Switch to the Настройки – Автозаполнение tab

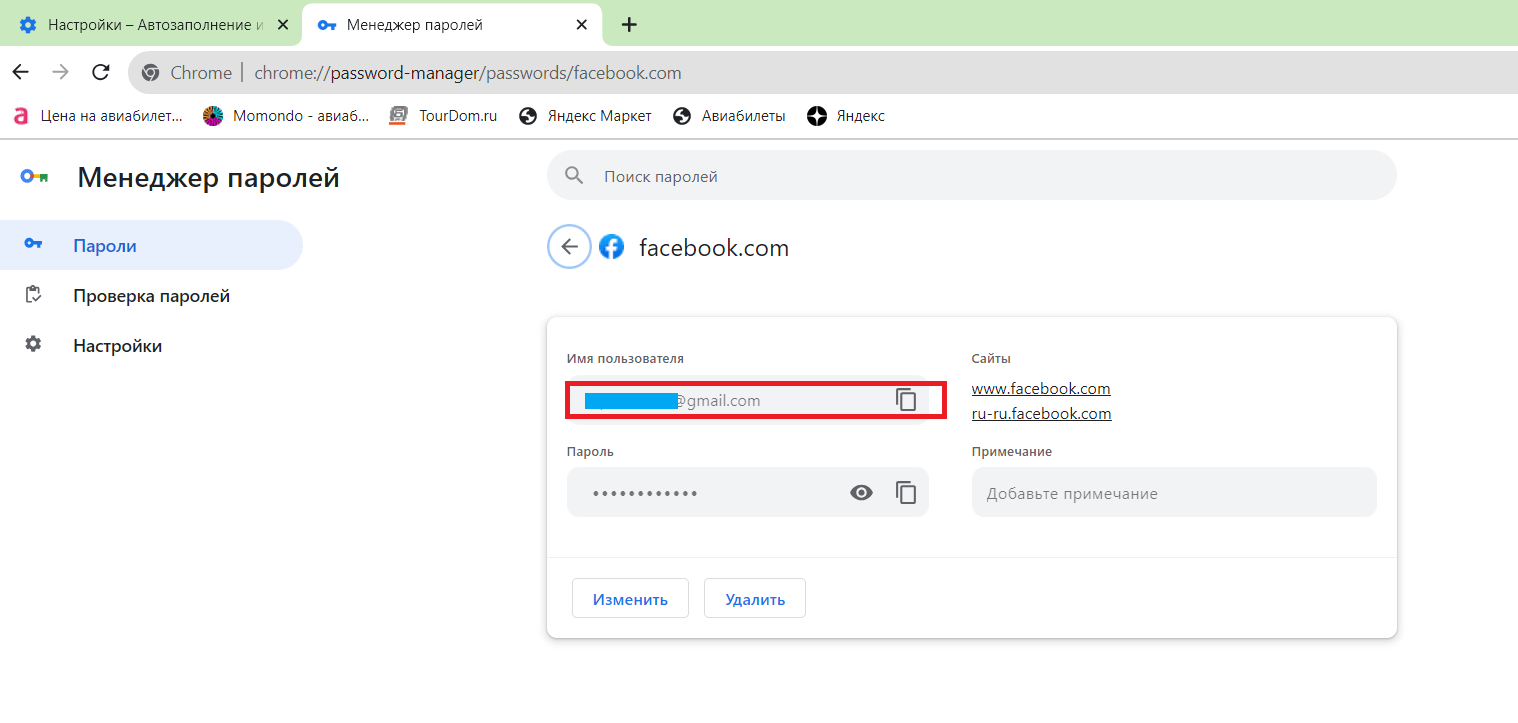(154, 25)
